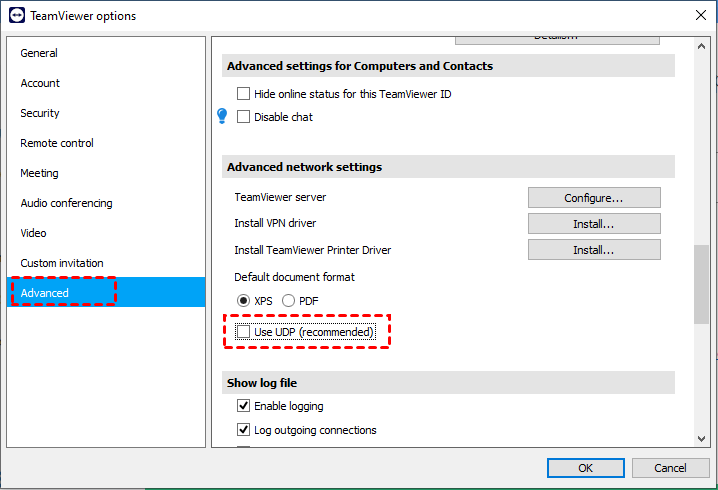
Task: Go to the Remote control category
Action: tap(57, 143)
